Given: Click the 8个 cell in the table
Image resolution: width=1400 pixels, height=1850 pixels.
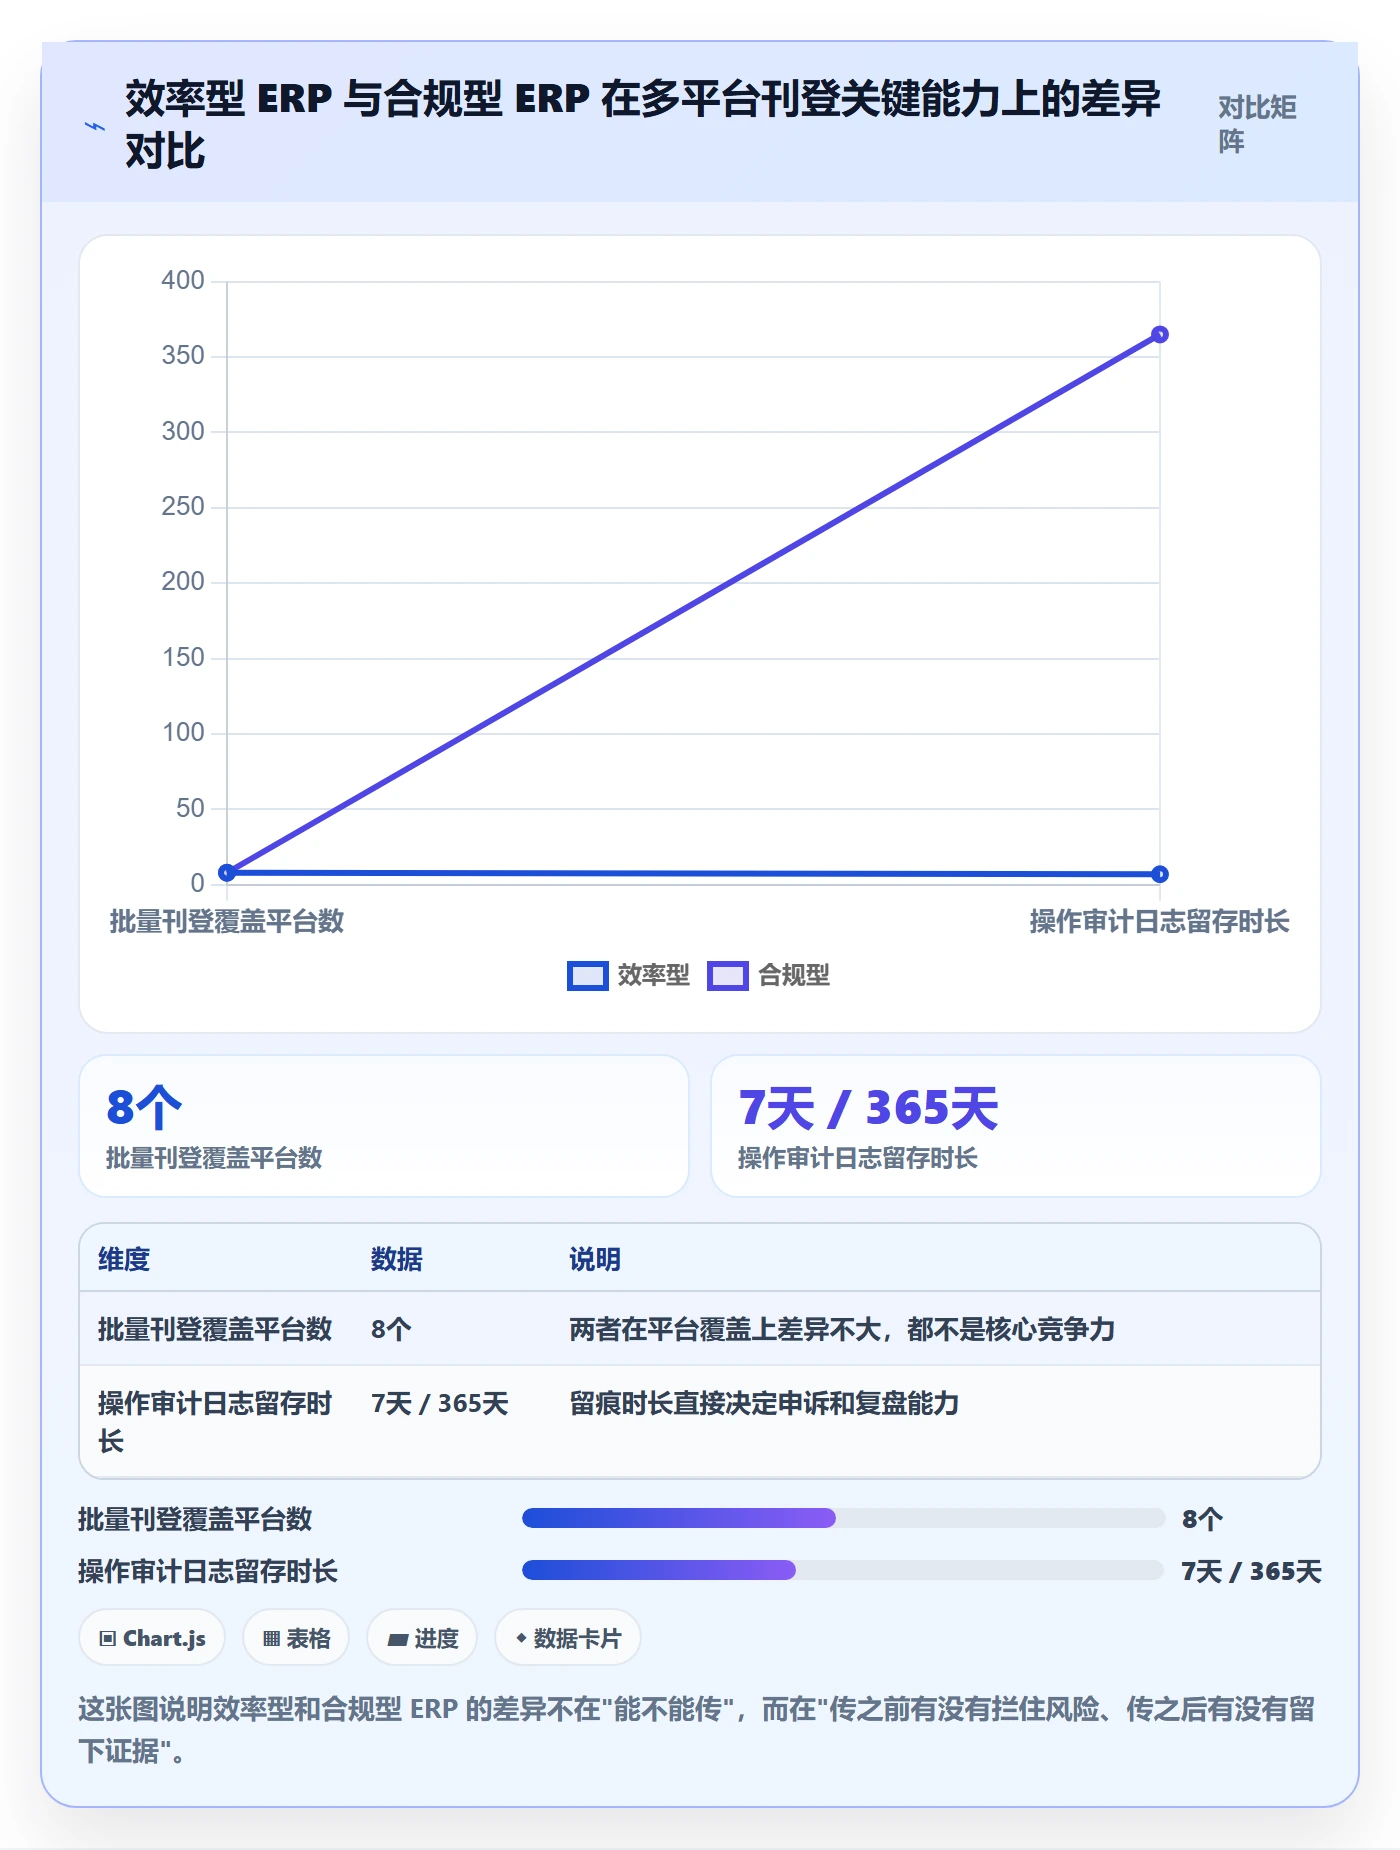Looking at the screenshot, I should (391, 1329).
